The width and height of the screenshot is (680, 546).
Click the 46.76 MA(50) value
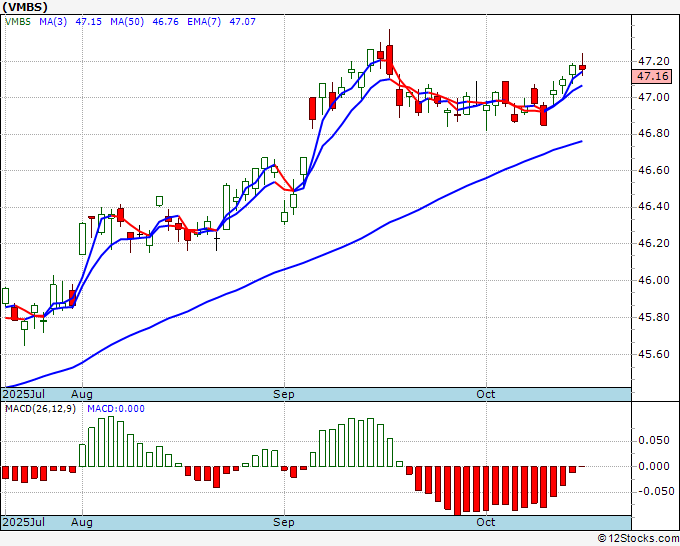(x=165, y=22)
